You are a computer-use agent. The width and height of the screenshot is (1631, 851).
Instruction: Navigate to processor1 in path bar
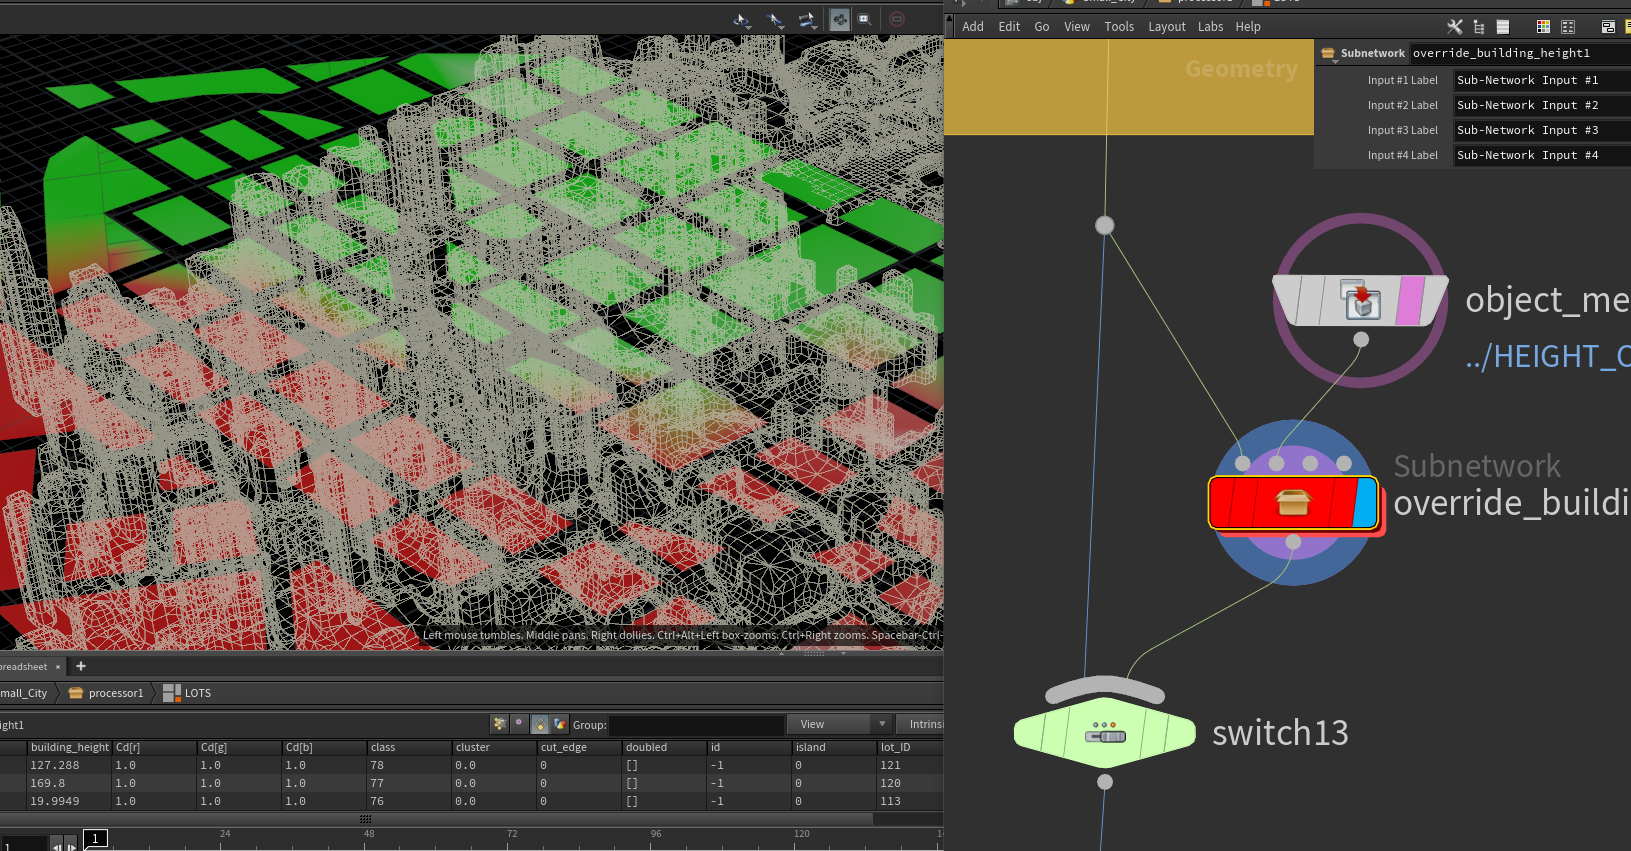[x=115, y=693]
